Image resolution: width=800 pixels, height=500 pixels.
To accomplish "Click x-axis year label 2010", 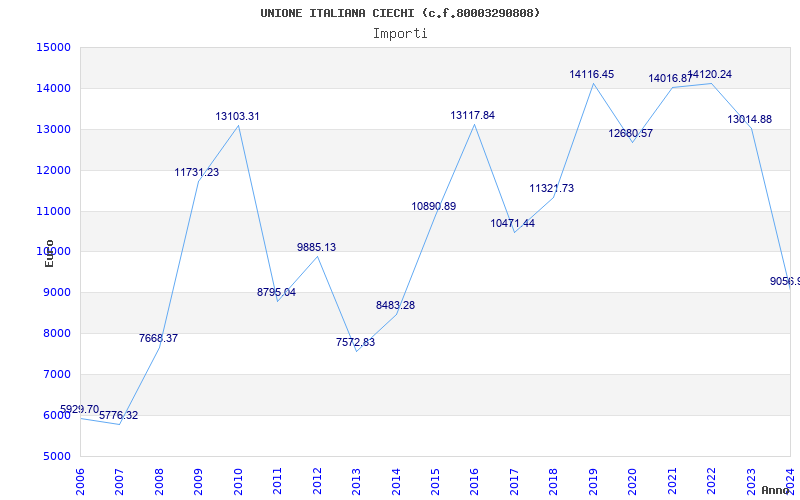I will (238, 481).
